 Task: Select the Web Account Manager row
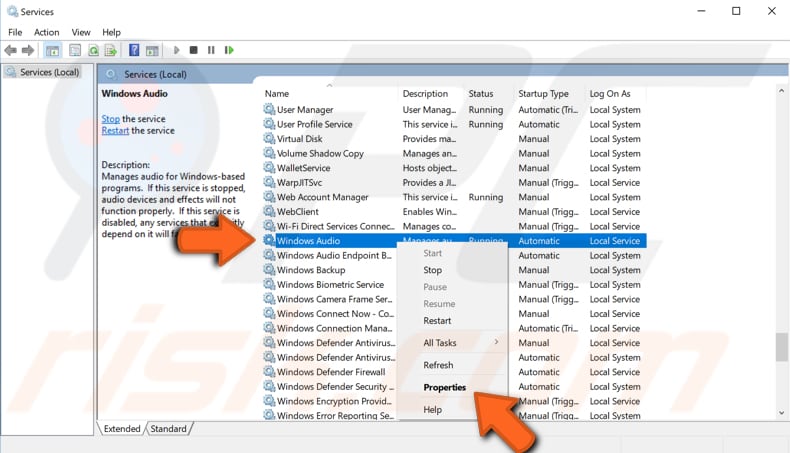453,197
